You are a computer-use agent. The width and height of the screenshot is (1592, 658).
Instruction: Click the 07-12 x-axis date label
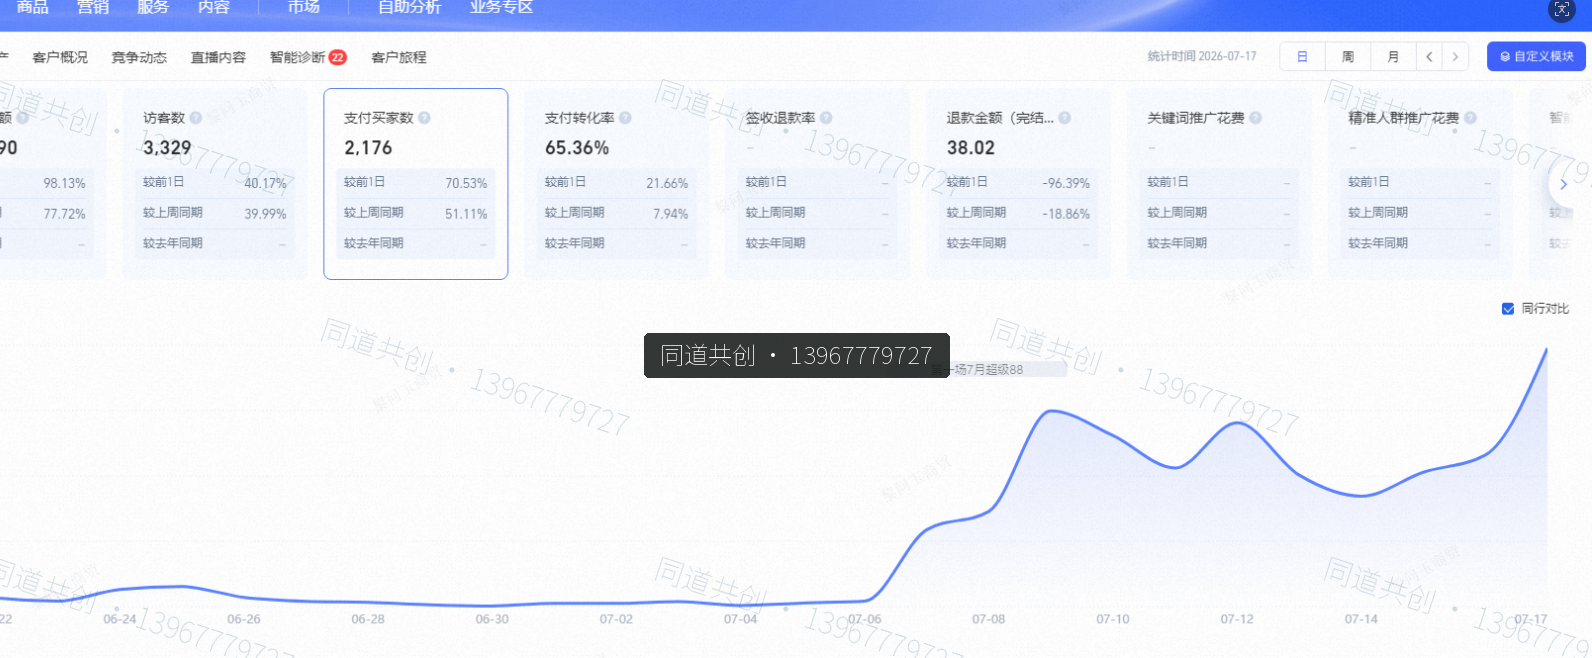click(x=1237, y=619)
